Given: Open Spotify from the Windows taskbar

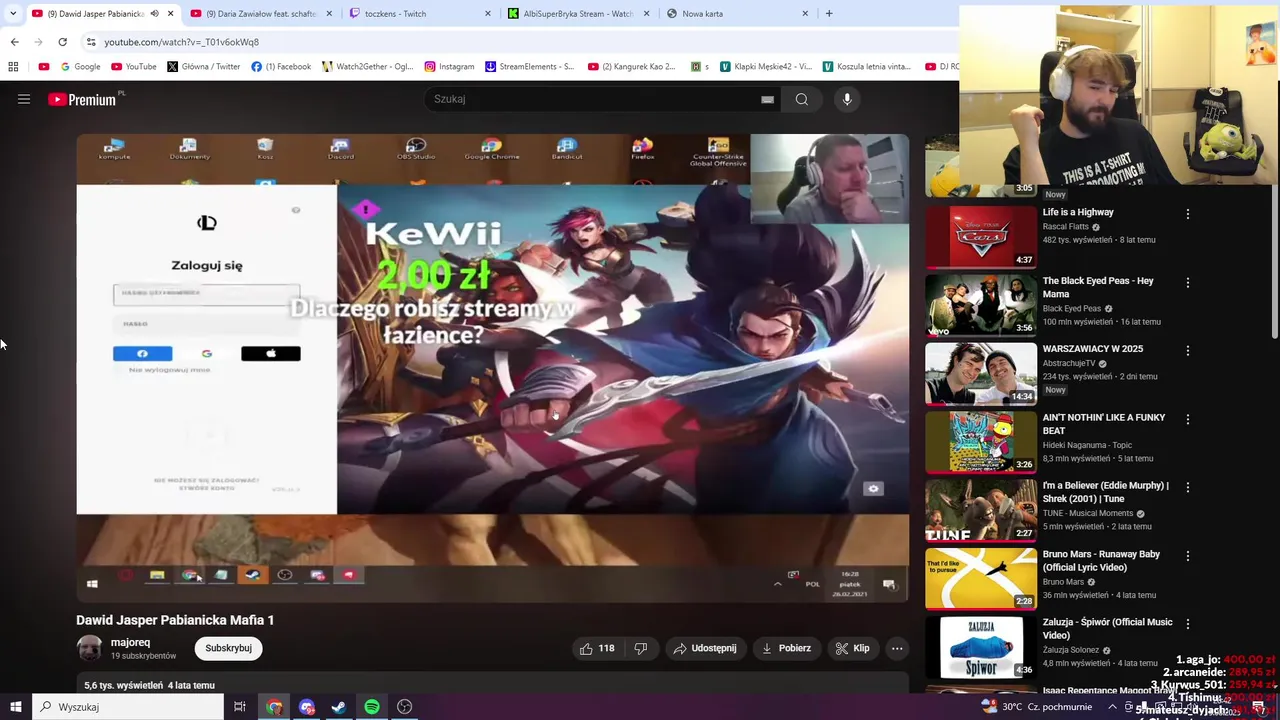Looking at the screenshot, I should click(x=372, y=707).
